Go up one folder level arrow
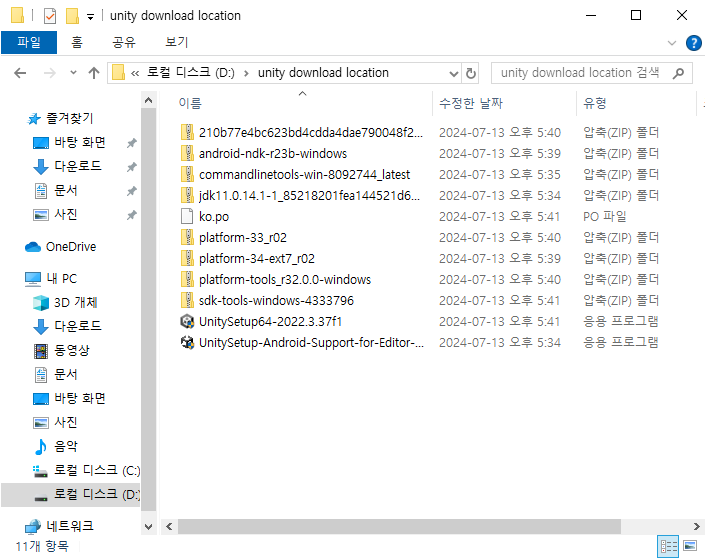The width and height of the screenshot is (706, 559). tap(94, 73)
